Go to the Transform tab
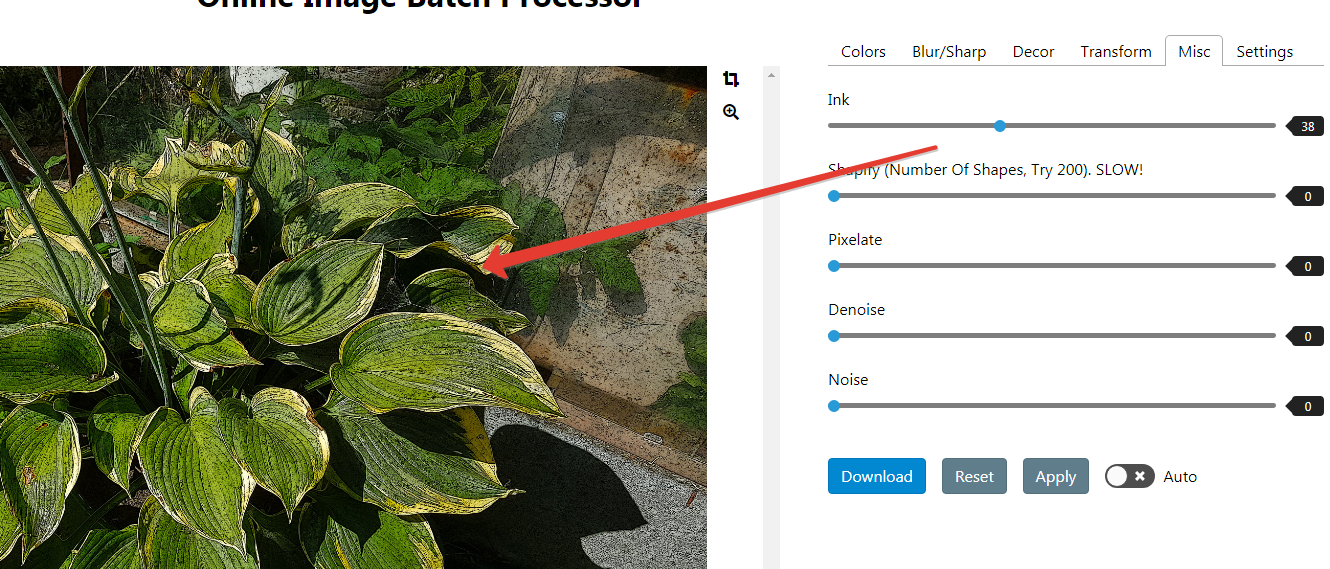The width and height of the screenshot is (1330, 569). coord(1116,52)
